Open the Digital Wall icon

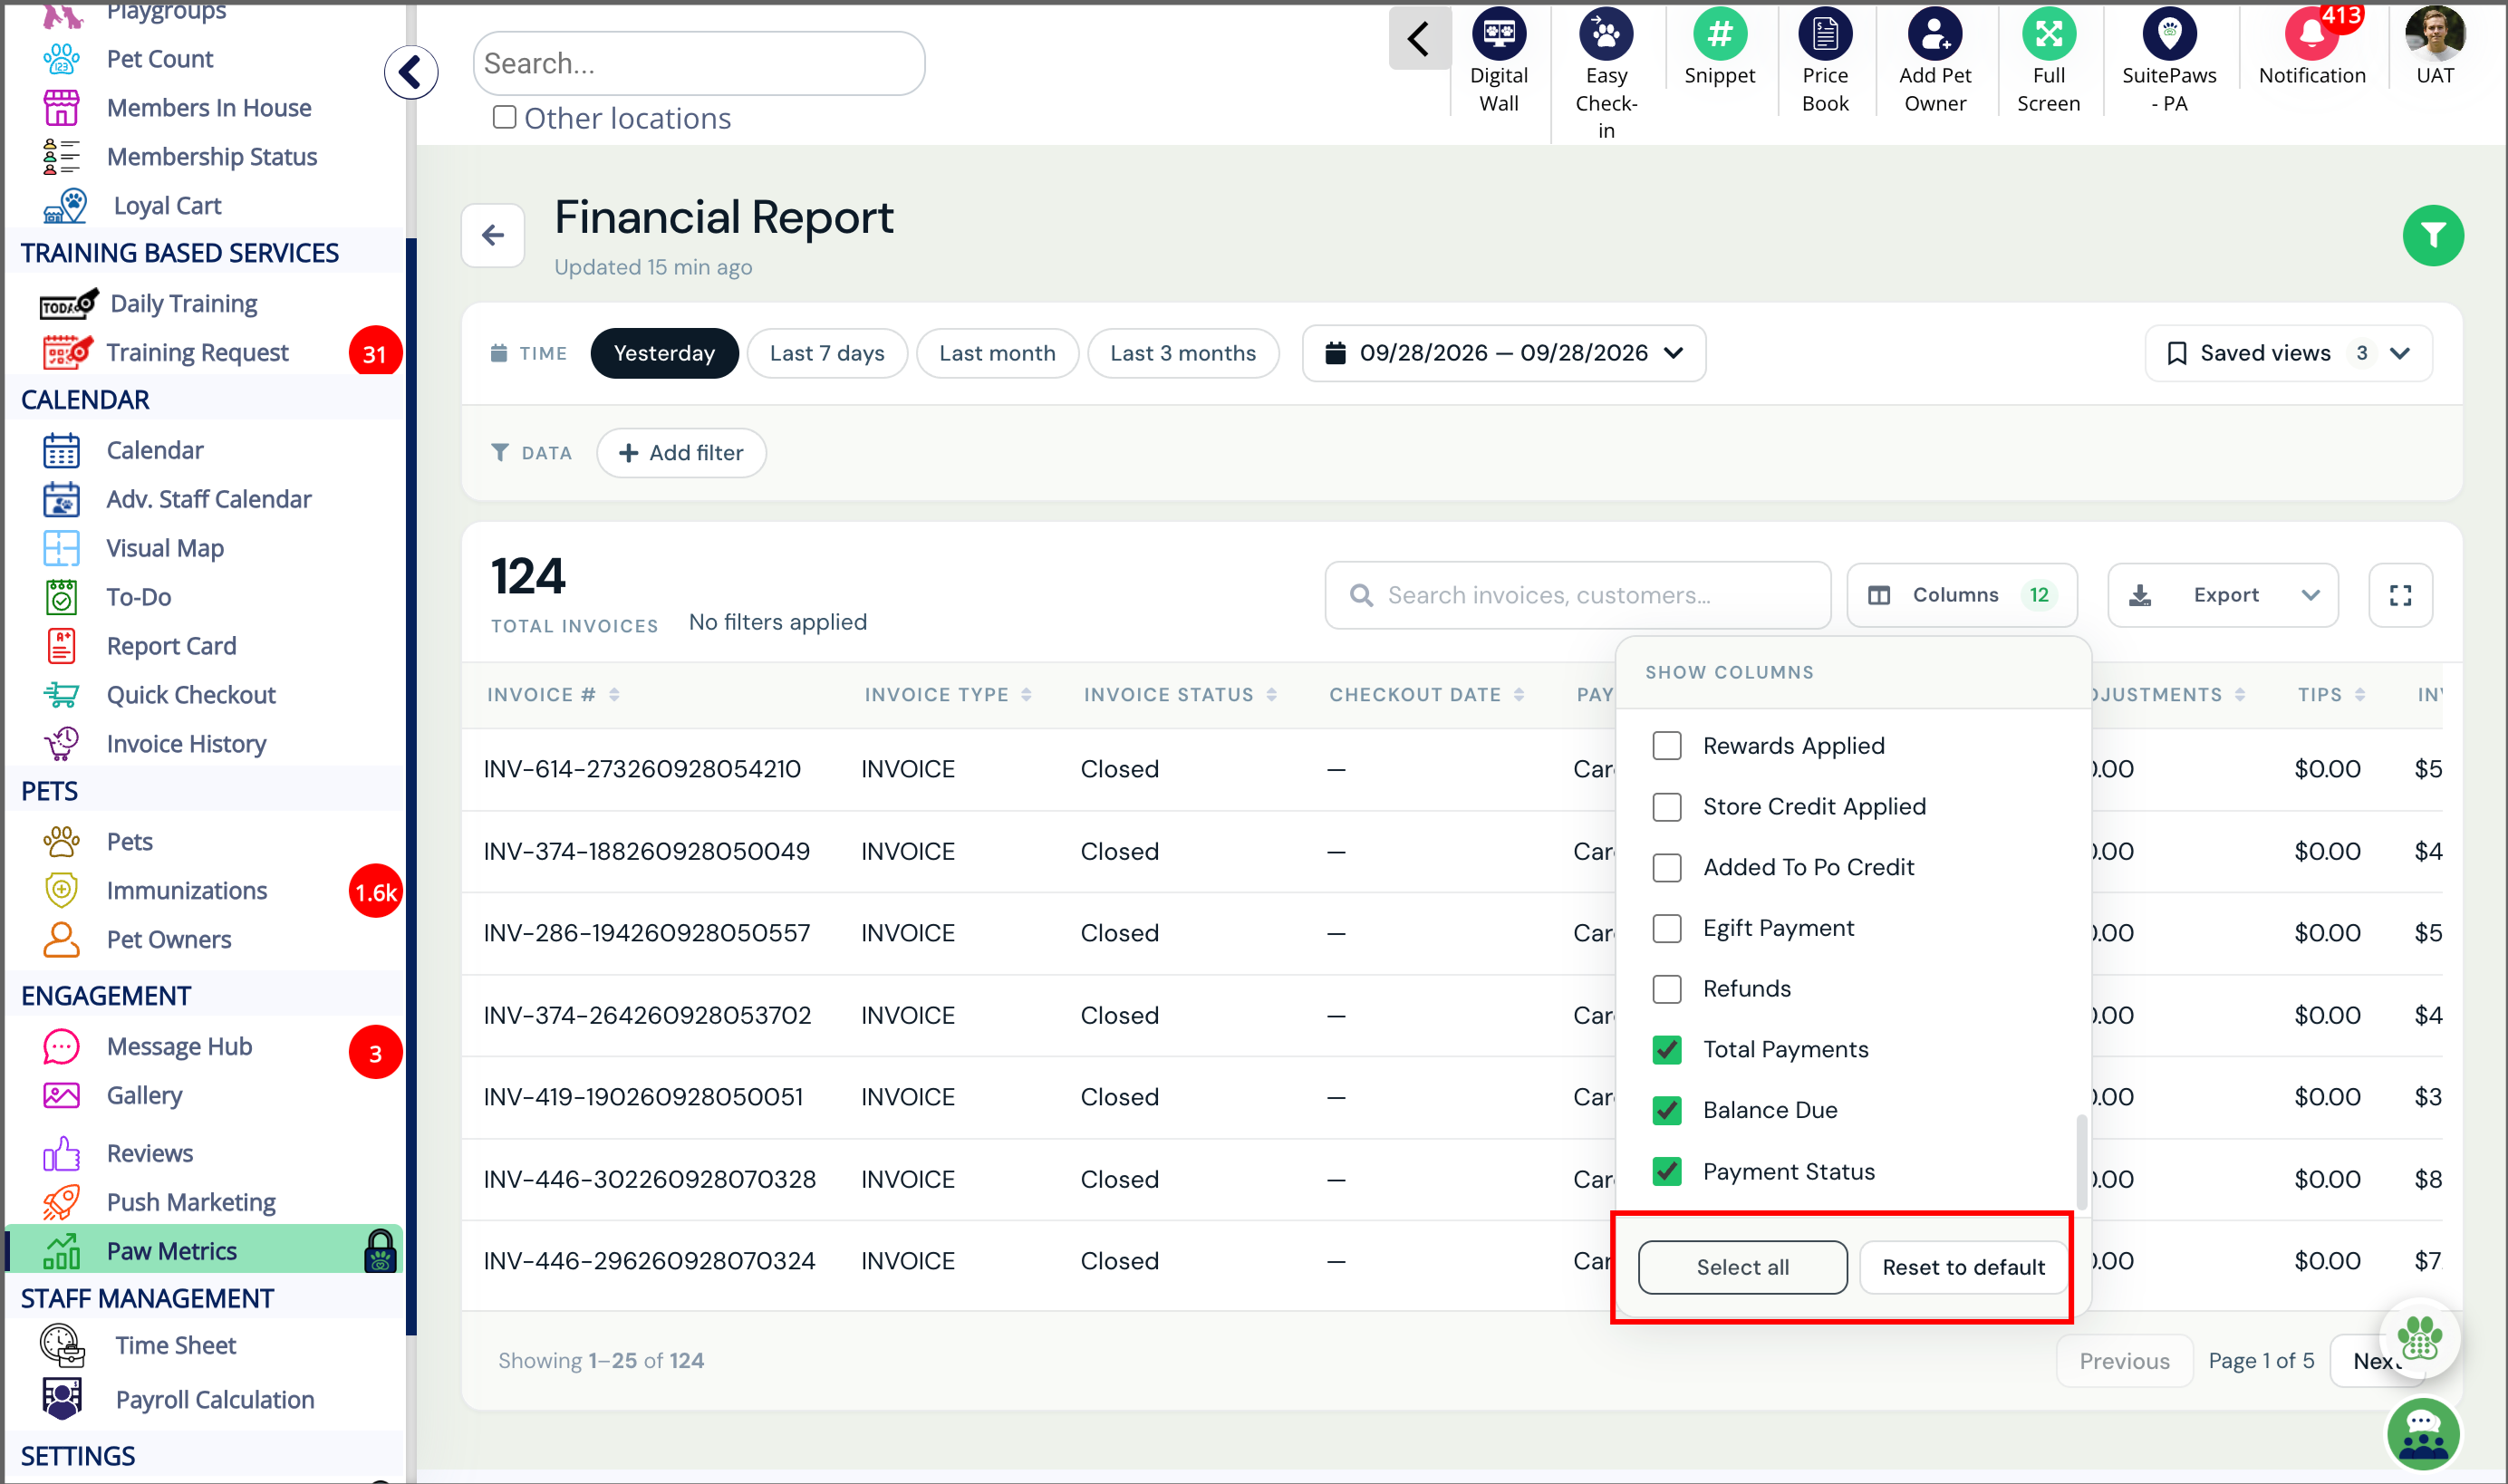[1498, 35]
